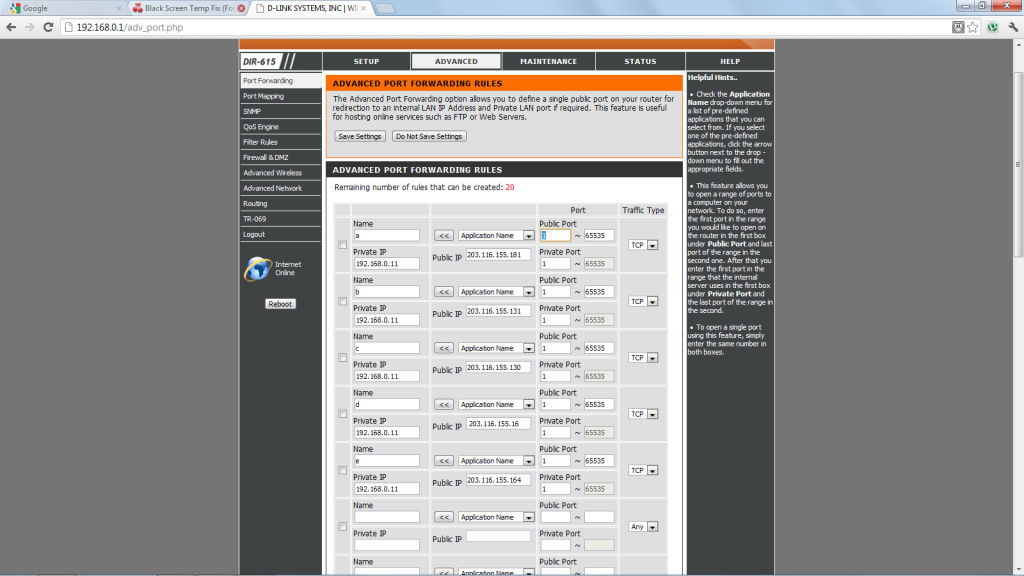This screenshot has height=576, width=1024.
Task: Click the Reboot button
Action: click(x=280, y=304)
